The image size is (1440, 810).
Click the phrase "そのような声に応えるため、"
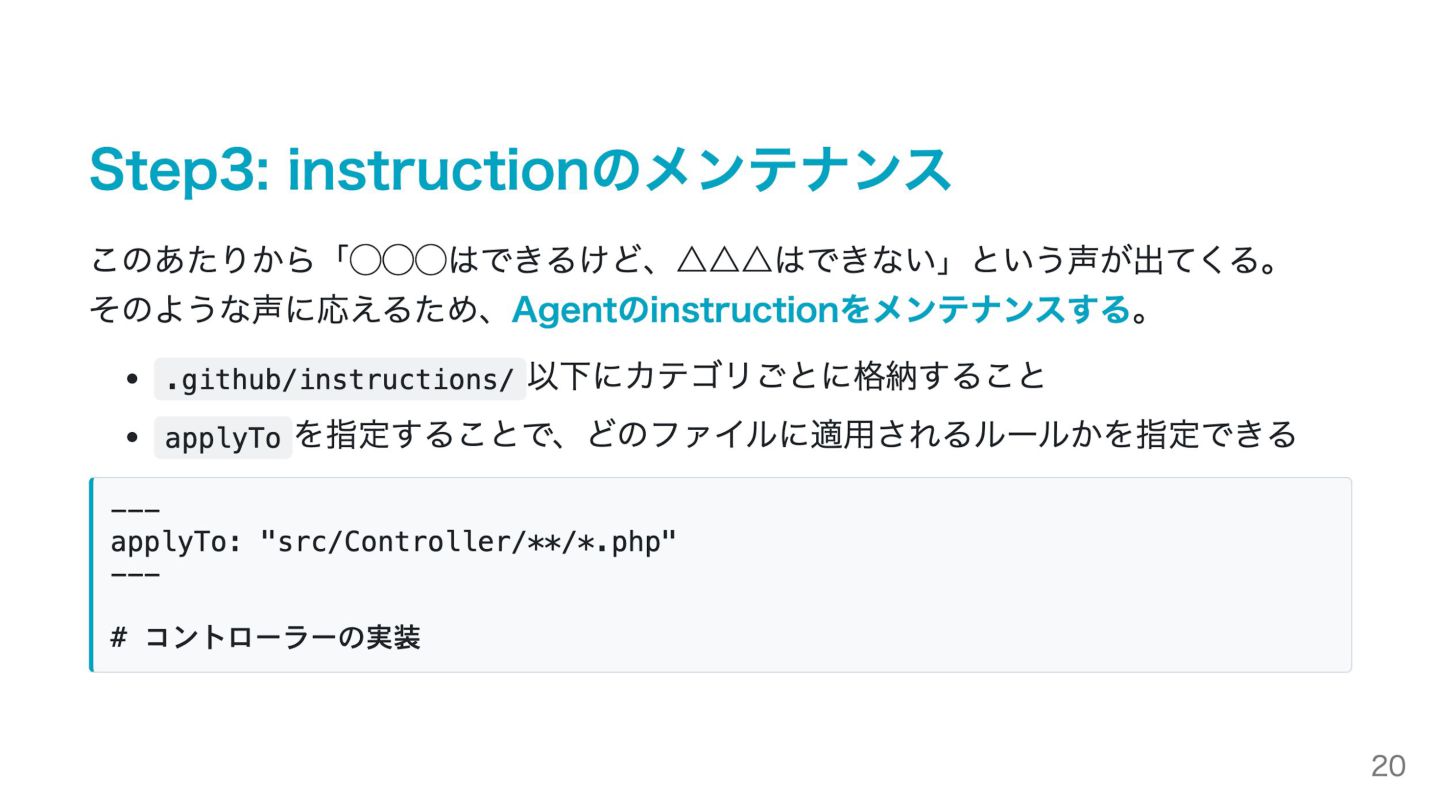tap(300, 310)
